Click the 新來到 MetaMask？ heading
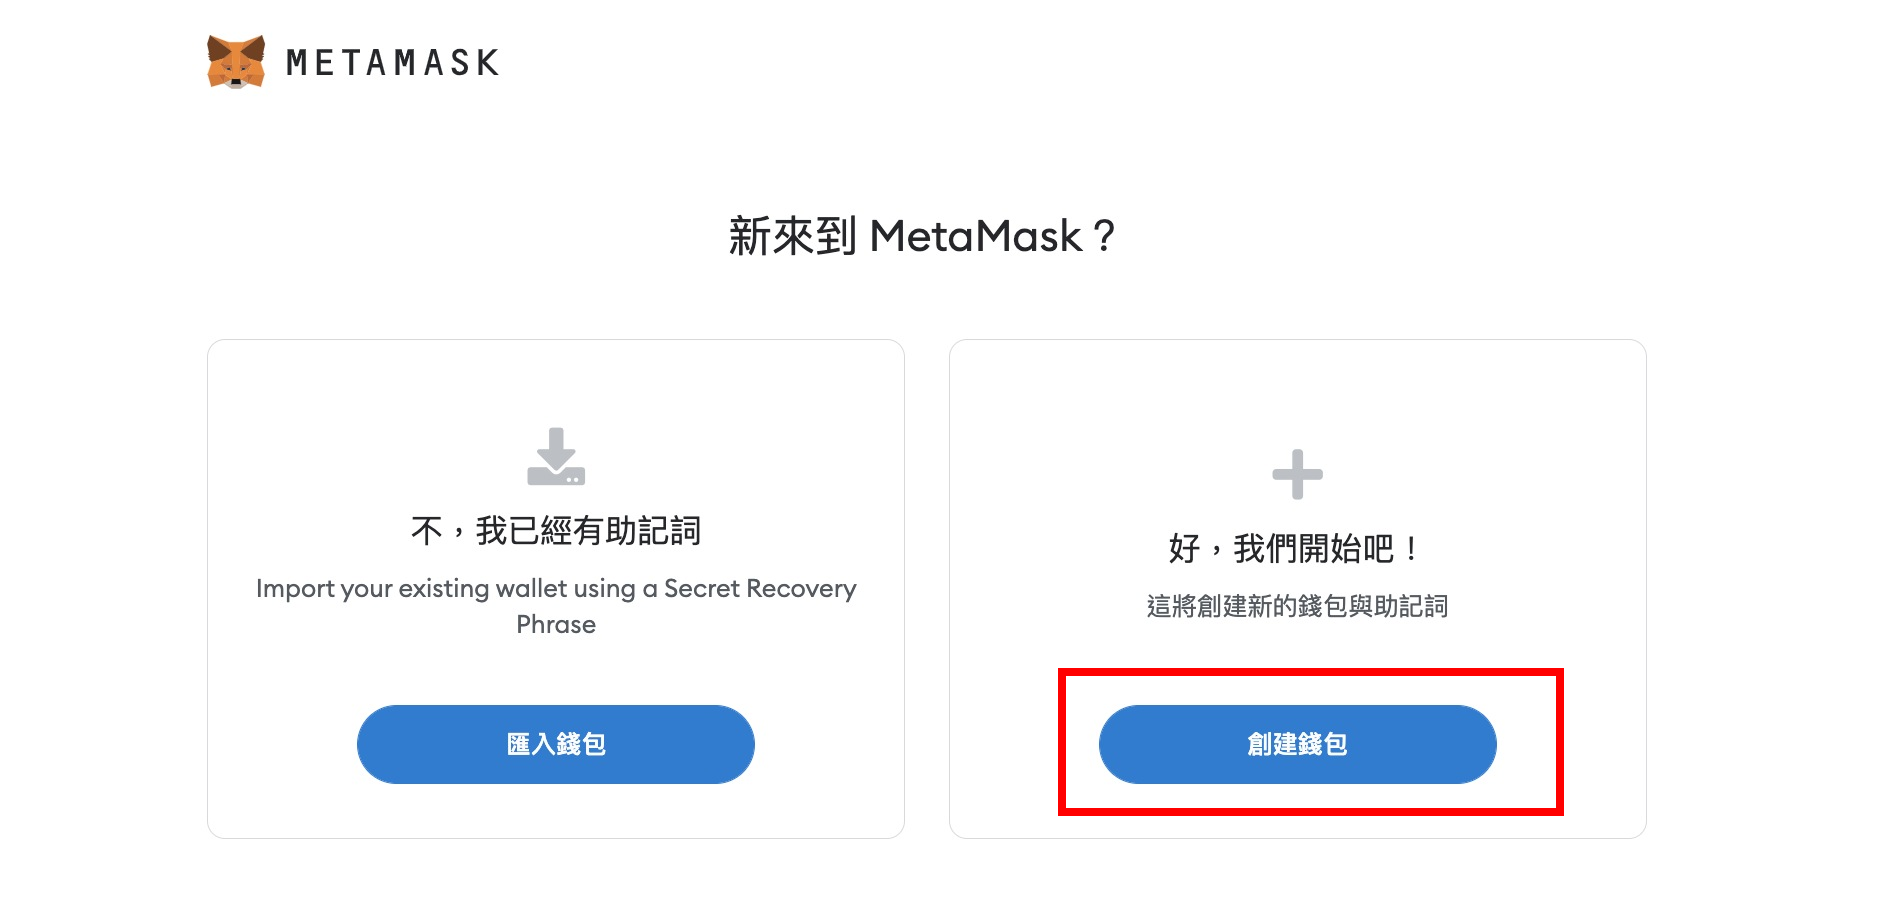 922,237
